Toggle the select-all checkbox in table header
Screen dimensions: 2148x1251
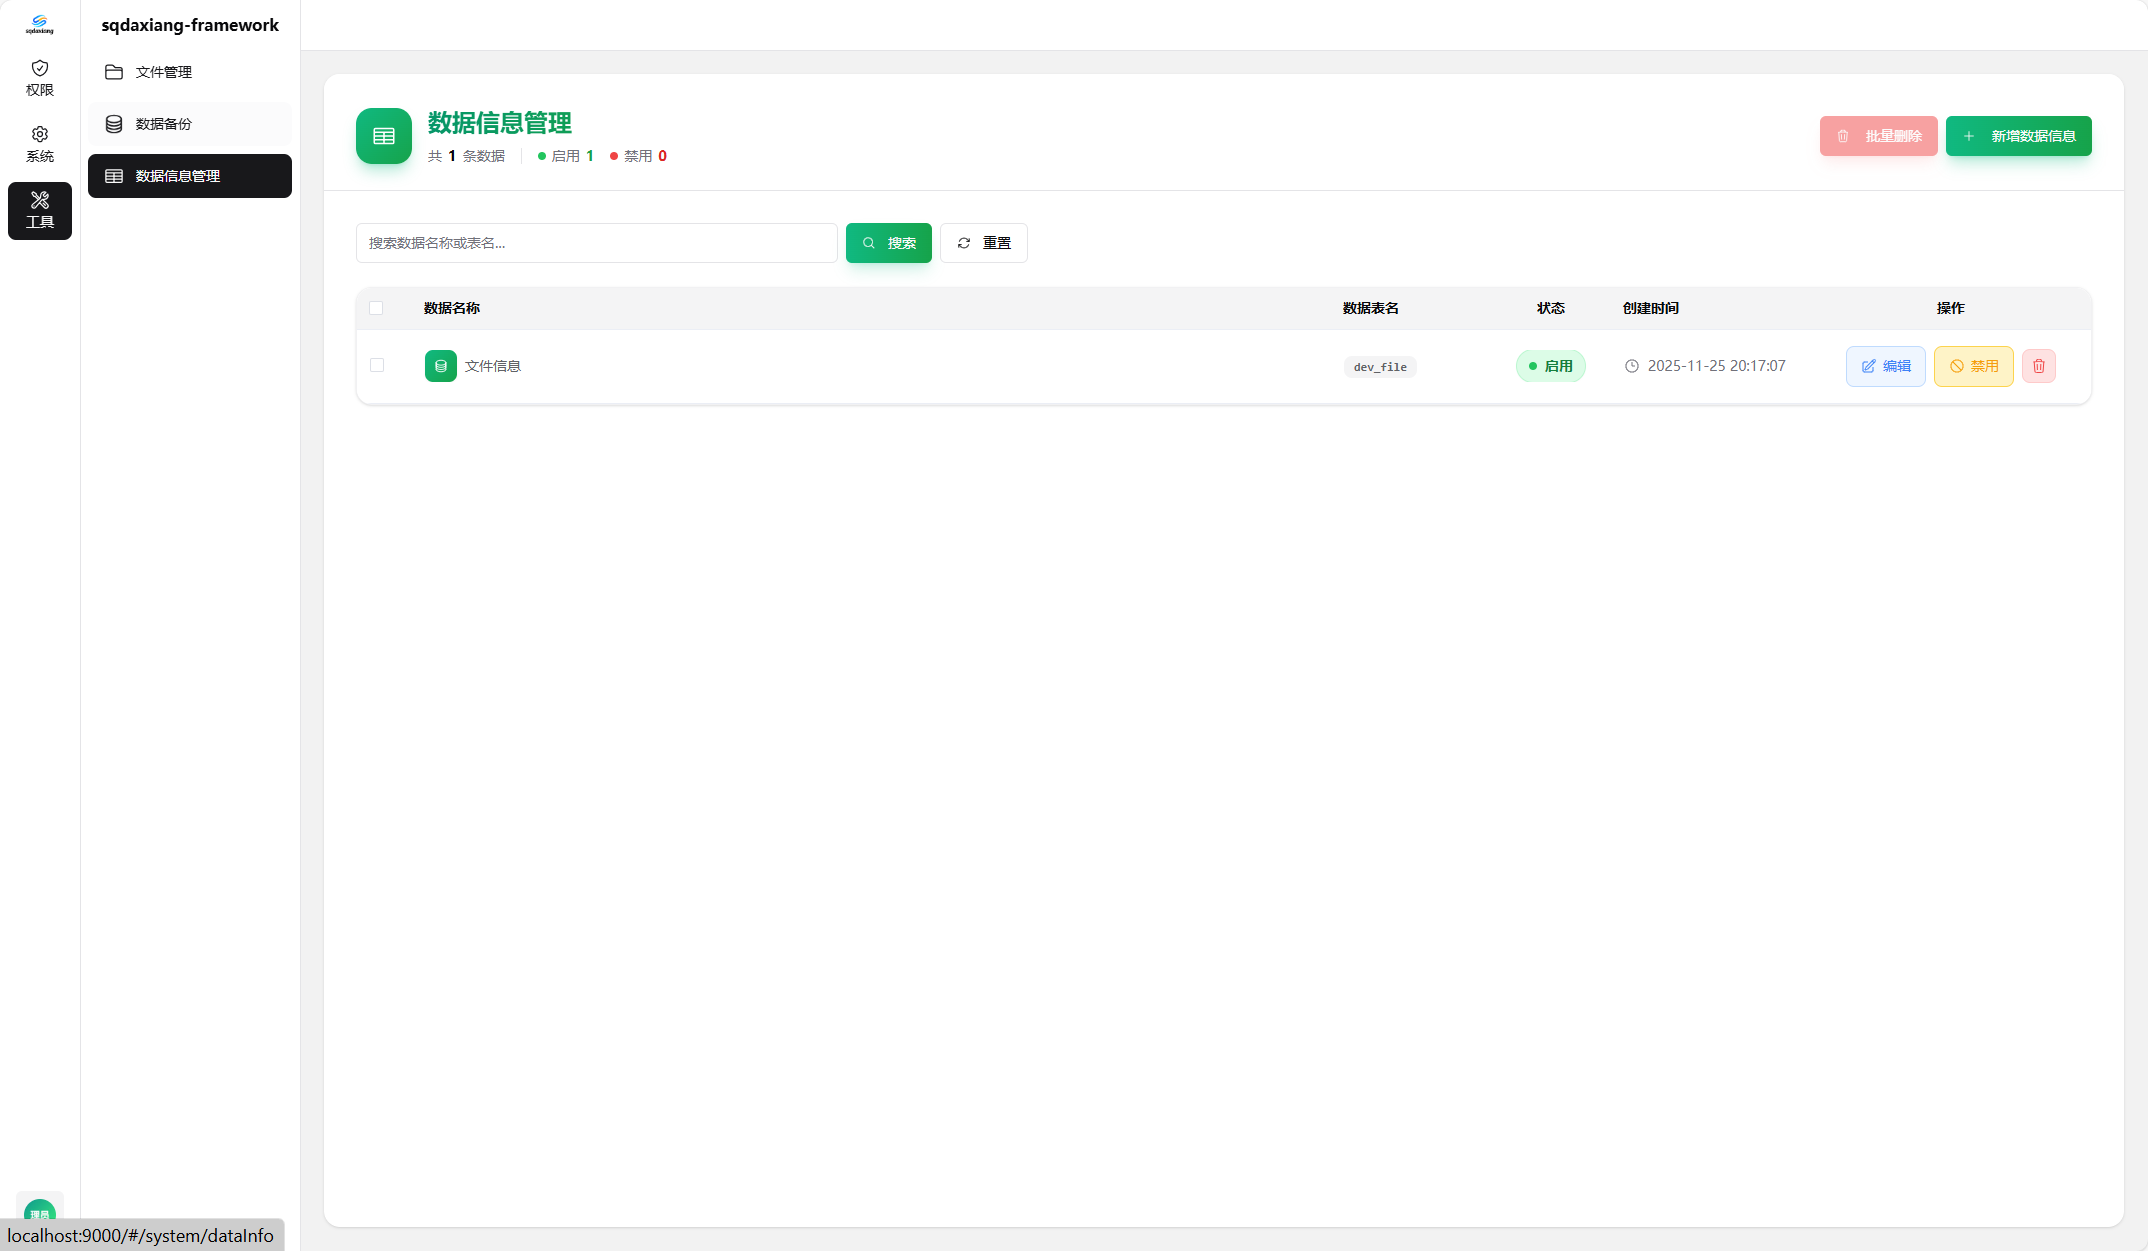tap(376, 308)
